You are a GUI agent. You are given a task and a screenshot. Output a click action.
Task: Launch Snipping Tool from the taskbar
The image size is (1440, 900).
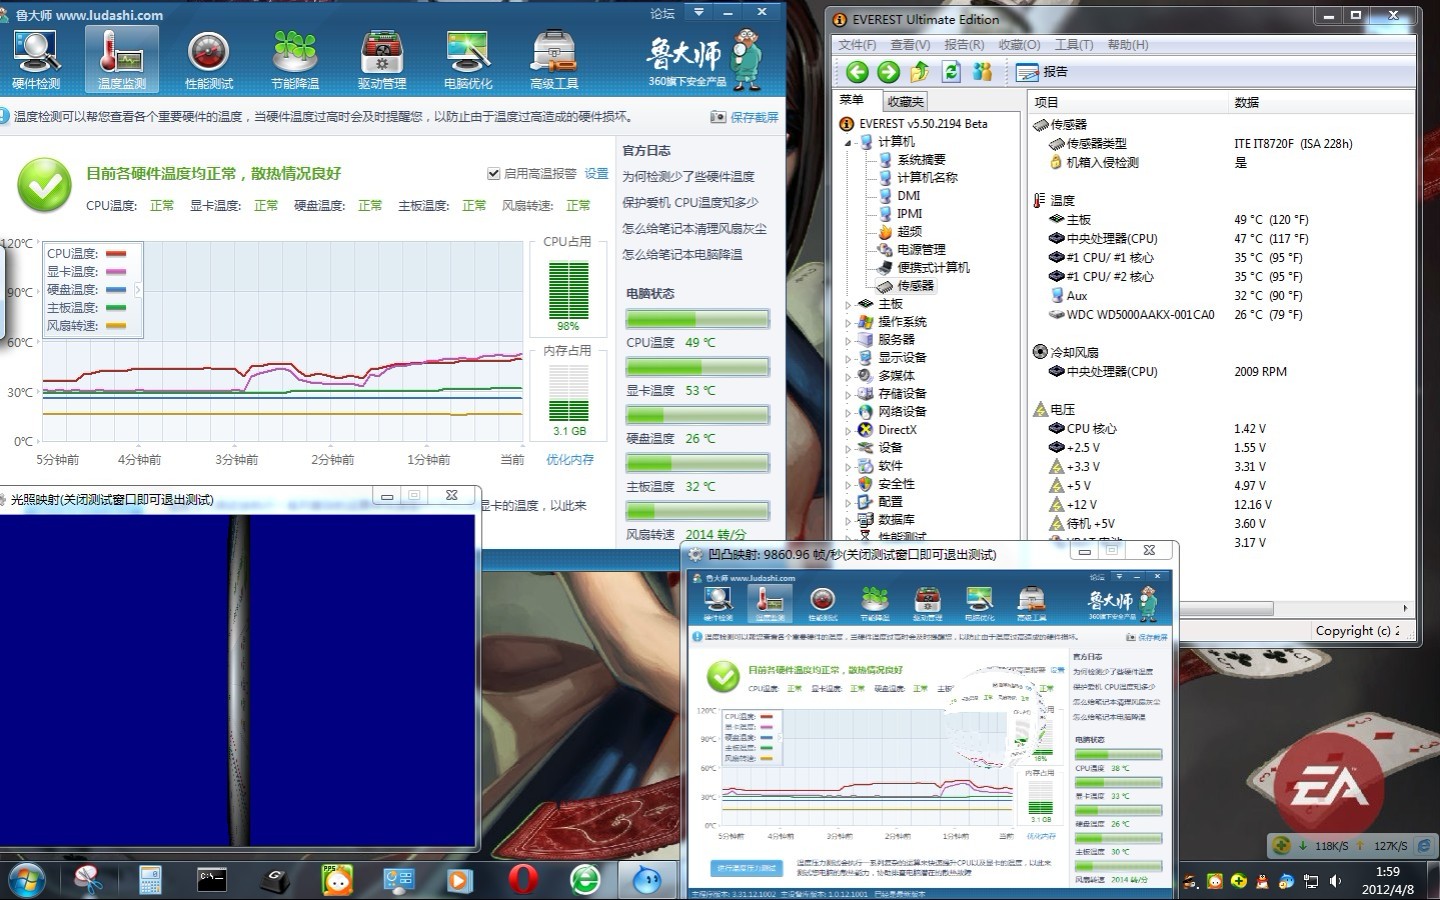click(89, 880)
